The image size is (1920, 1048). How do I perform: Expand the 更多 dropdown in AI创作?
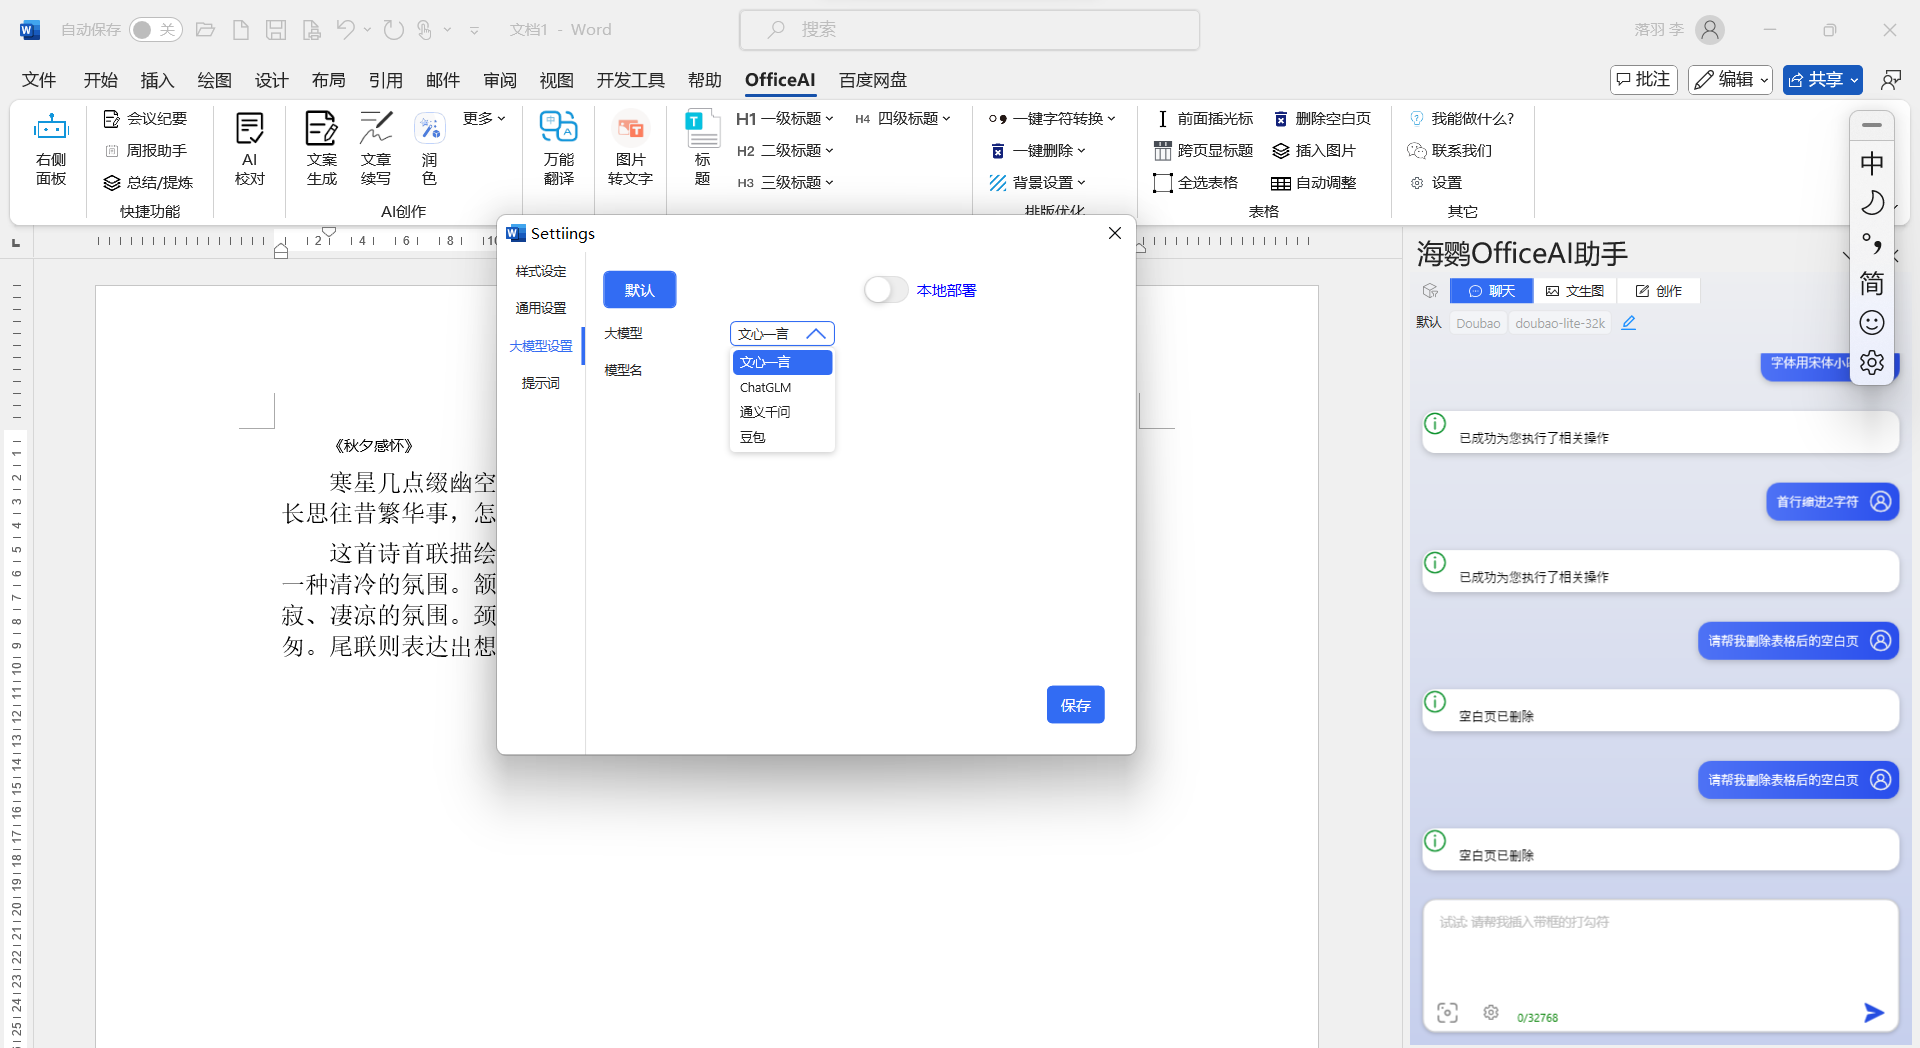484,119
